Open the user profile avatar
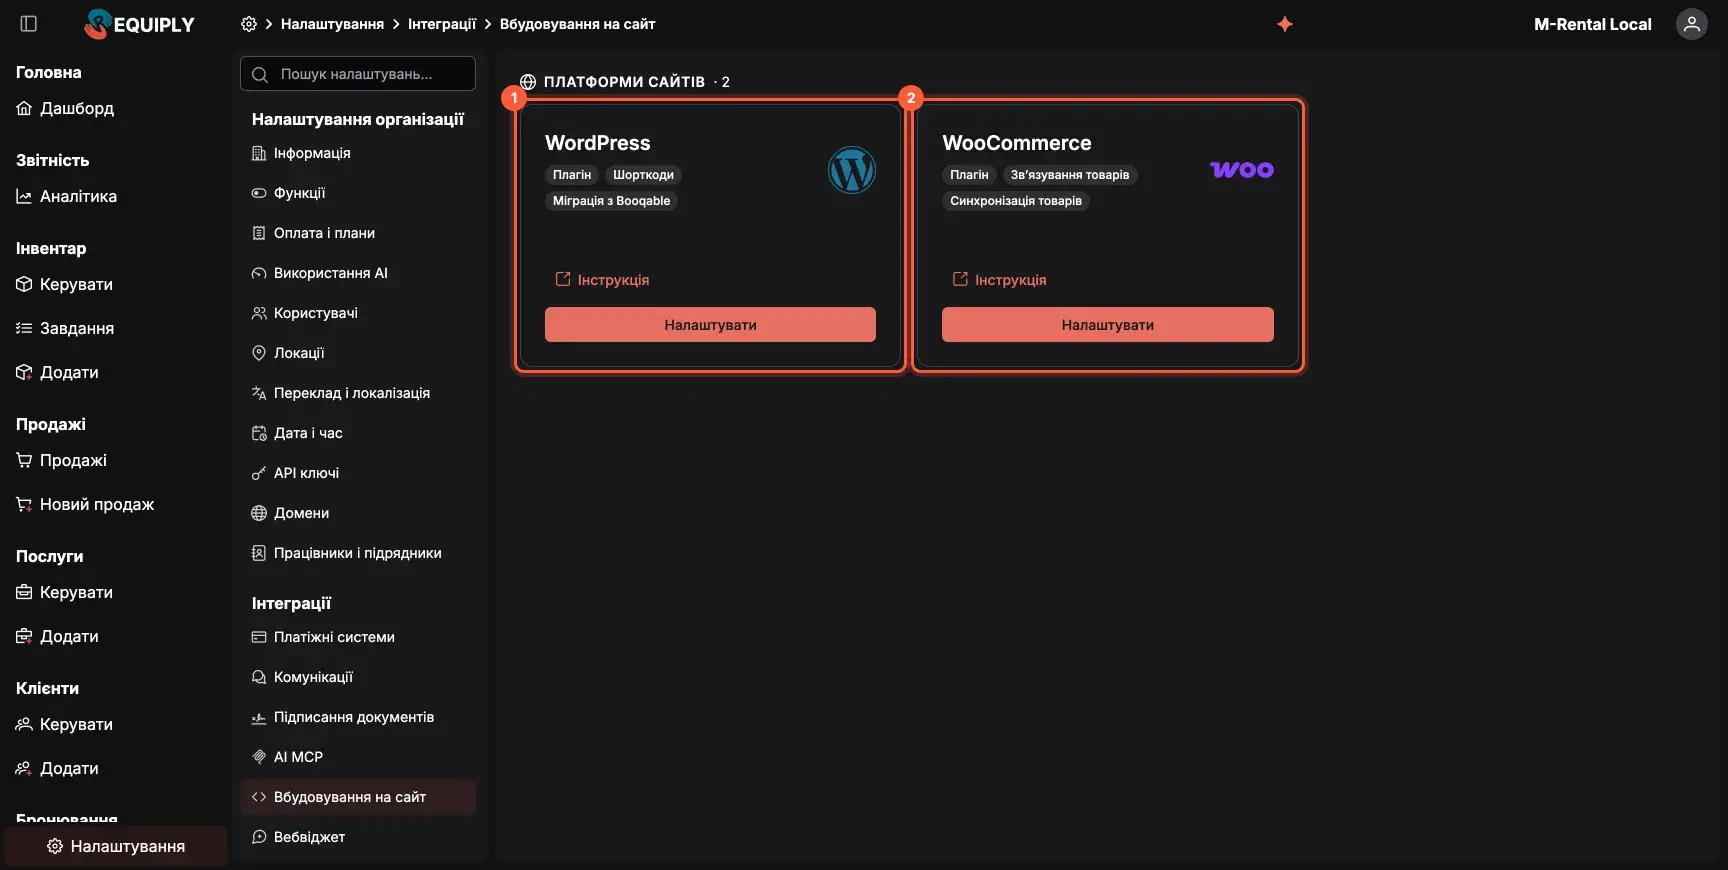 [x=1691, y=24]
